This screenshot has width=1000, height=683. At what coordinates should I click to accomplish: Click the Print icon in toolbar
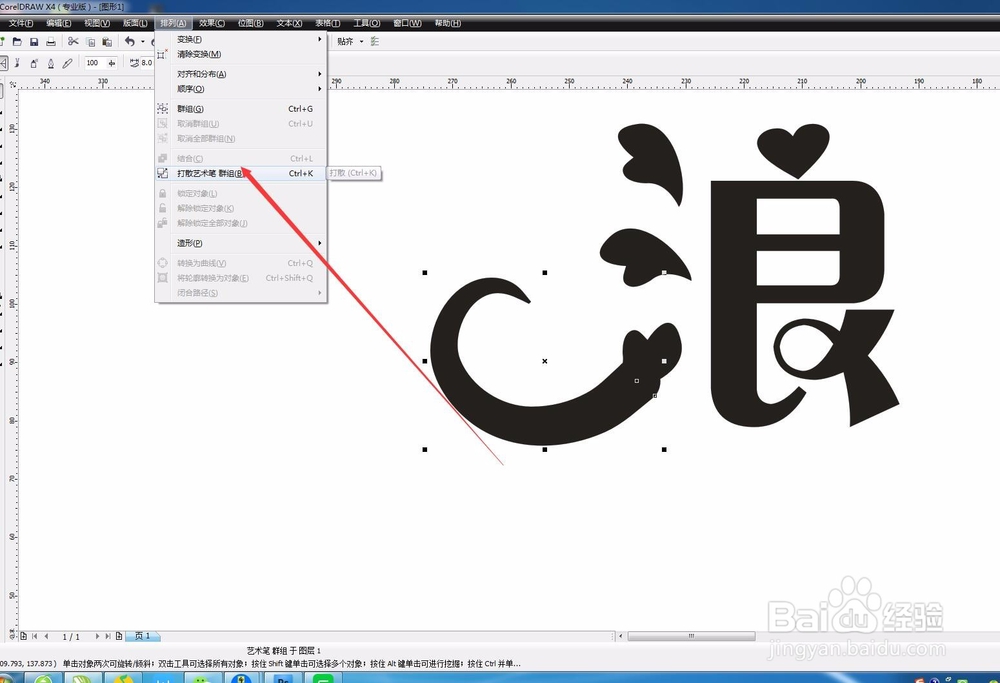pyautogui.click(x=51, y=42)
